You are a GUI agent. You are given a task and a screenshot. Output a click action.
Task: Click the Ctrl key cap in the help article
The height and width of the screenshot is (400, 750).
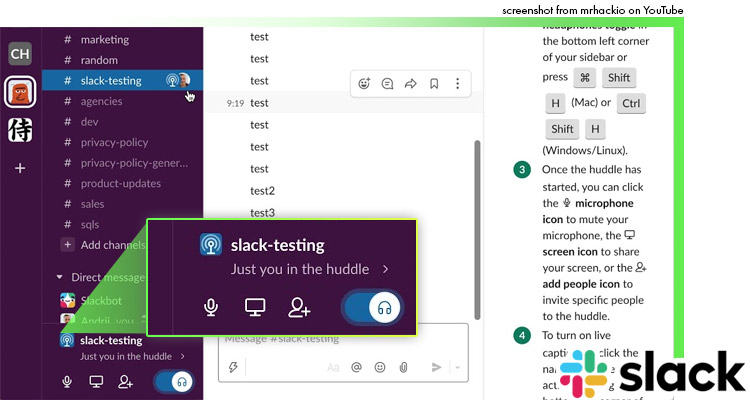point(631,103)
